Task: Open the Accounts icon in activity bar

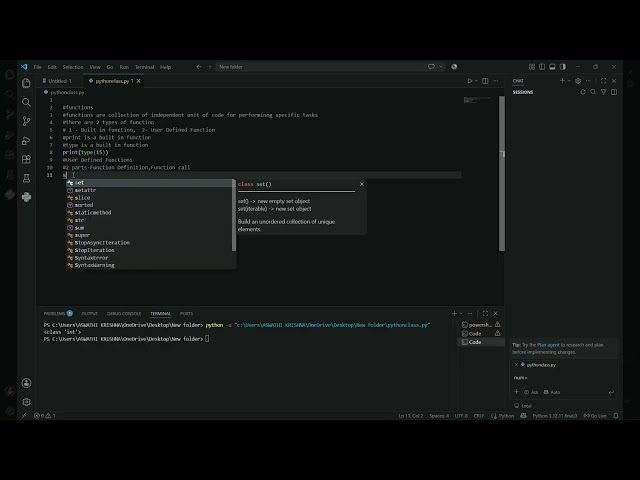Action: (26, 383)
